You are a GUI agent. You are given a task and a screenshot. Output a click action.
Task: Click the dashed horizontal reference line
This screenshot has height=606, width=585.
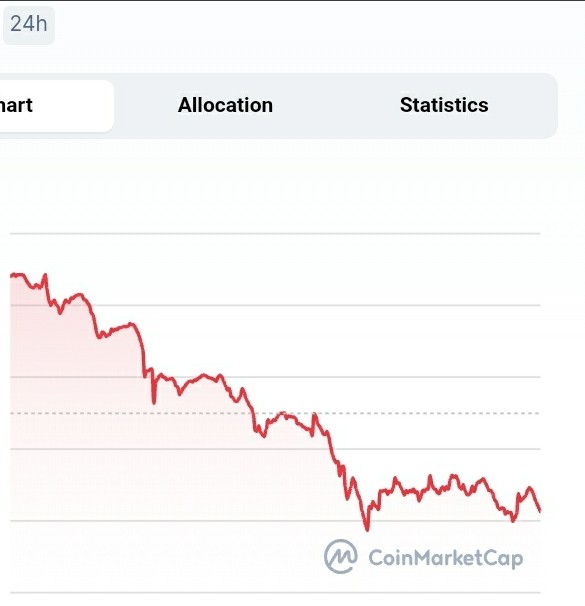click(x=275, y=413)
